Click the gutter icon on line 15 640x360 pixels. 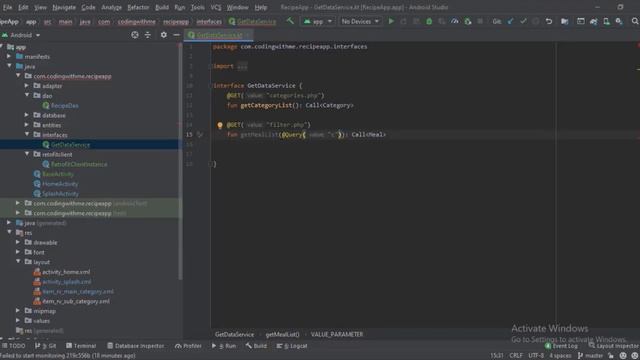click(x=200, y=134)
